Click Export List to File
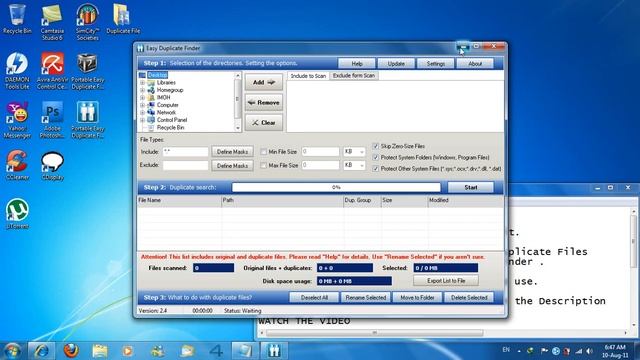The width and height of the screenshot is (640, 360). (446, 281)
